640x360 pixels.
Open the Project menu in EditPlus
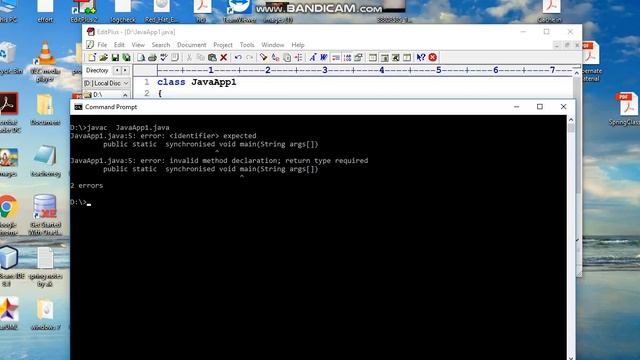tap(223, 45)
